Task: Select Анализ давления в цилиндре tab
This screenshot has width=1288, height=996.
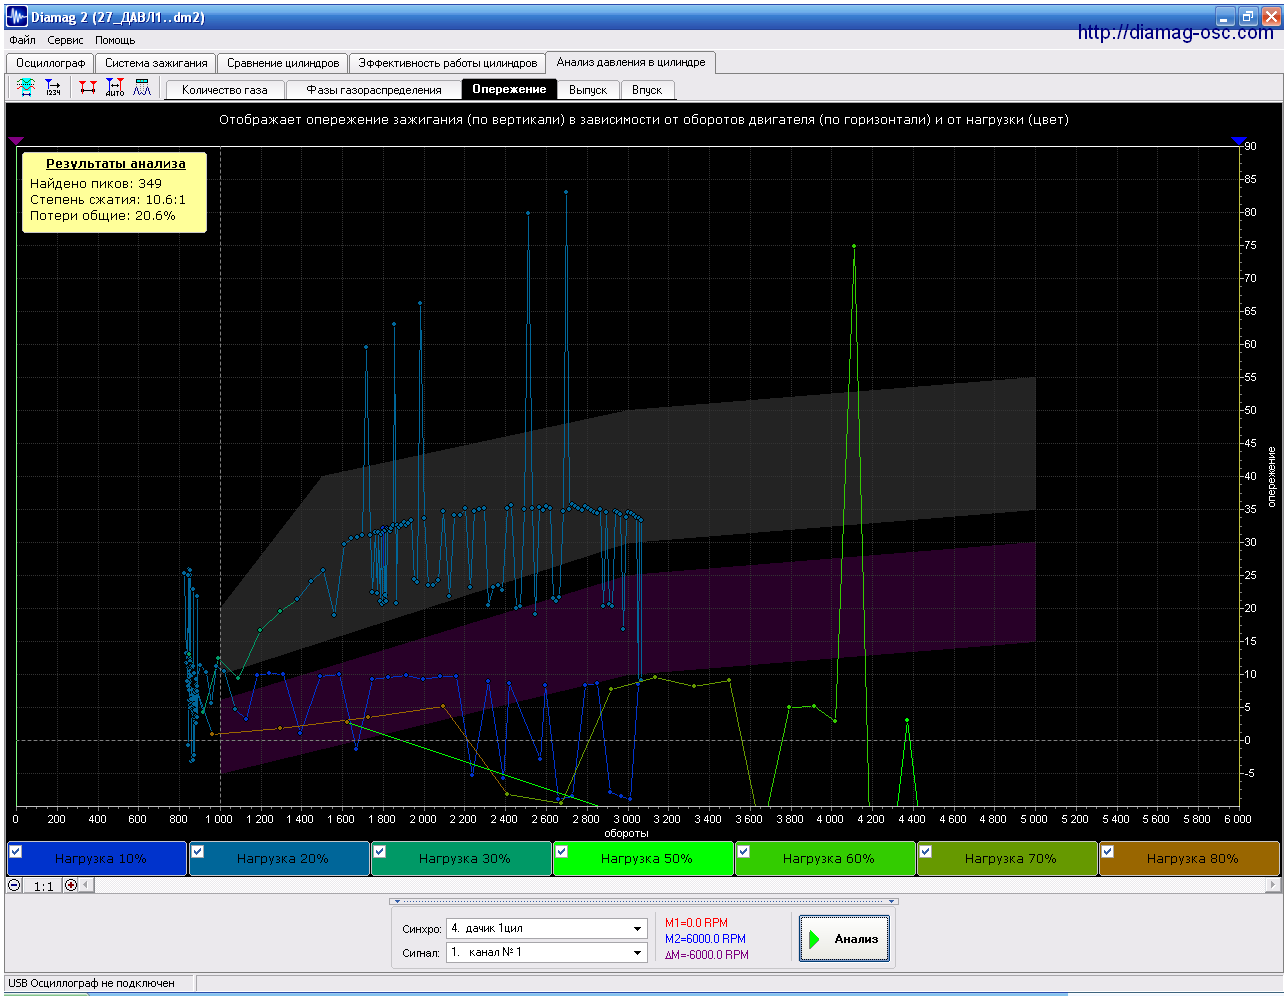Action: pyautogui.click(x=631, y=62)
